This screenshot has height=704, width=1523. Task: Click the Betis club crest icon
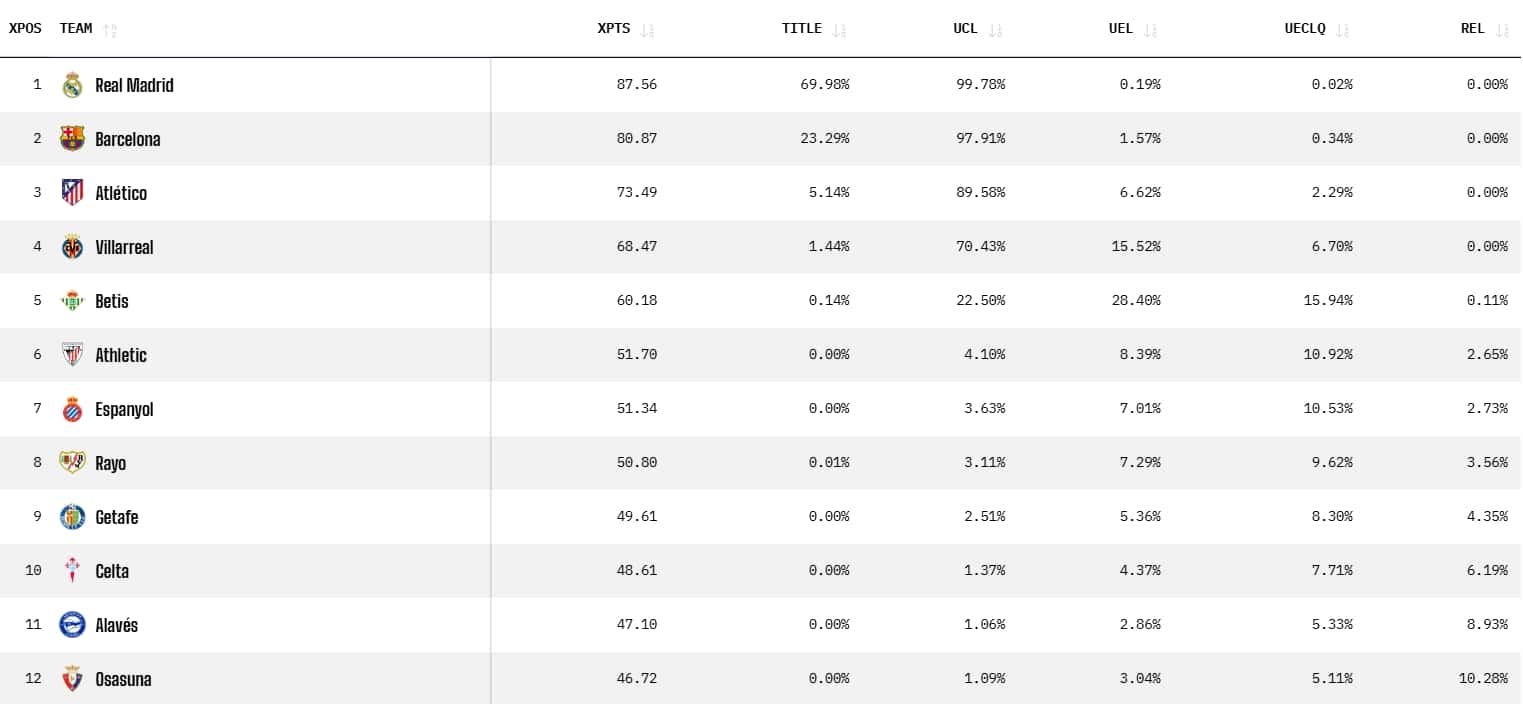[72, 301]
